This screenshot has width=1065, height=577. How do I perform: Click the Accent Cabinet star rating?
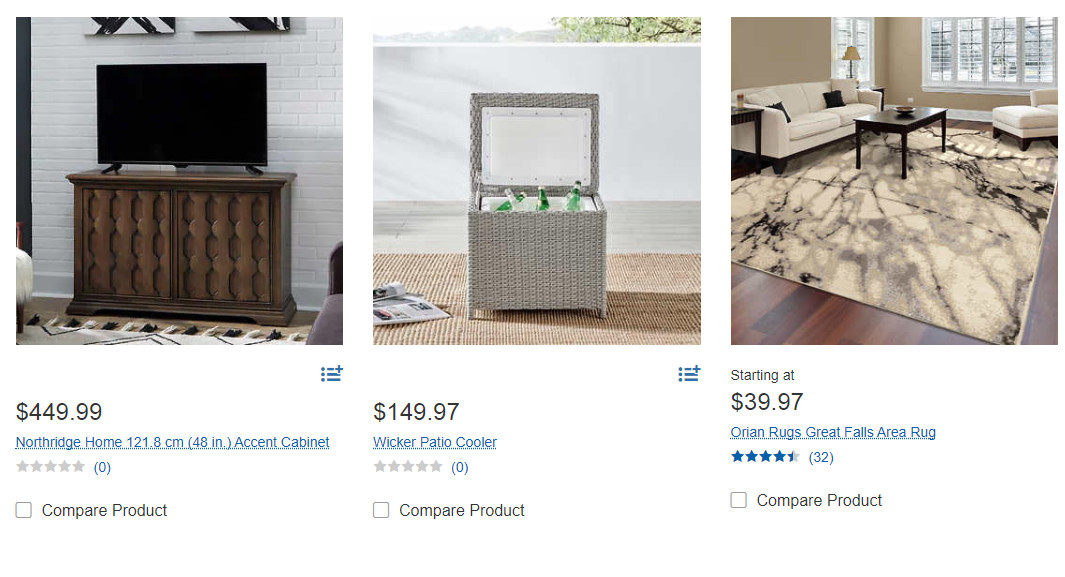click(x=50, y=467)
